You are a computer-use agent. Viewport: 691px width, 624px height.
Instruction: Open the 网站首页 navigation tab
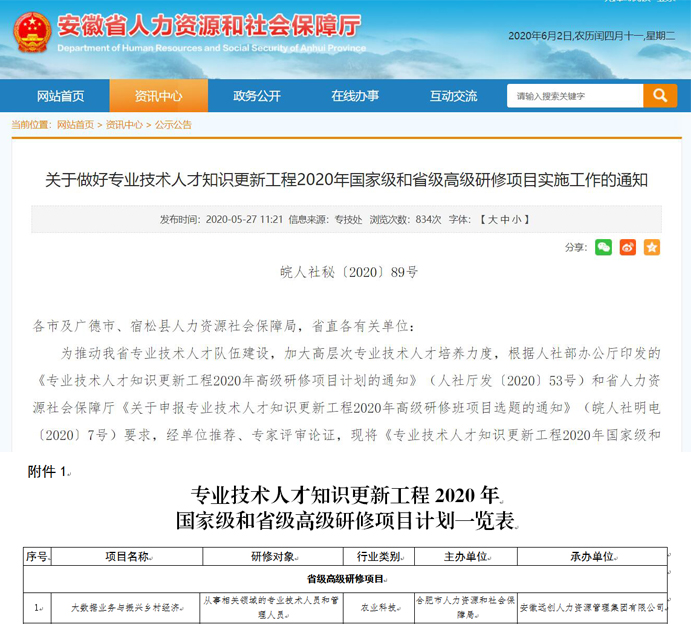60,96
